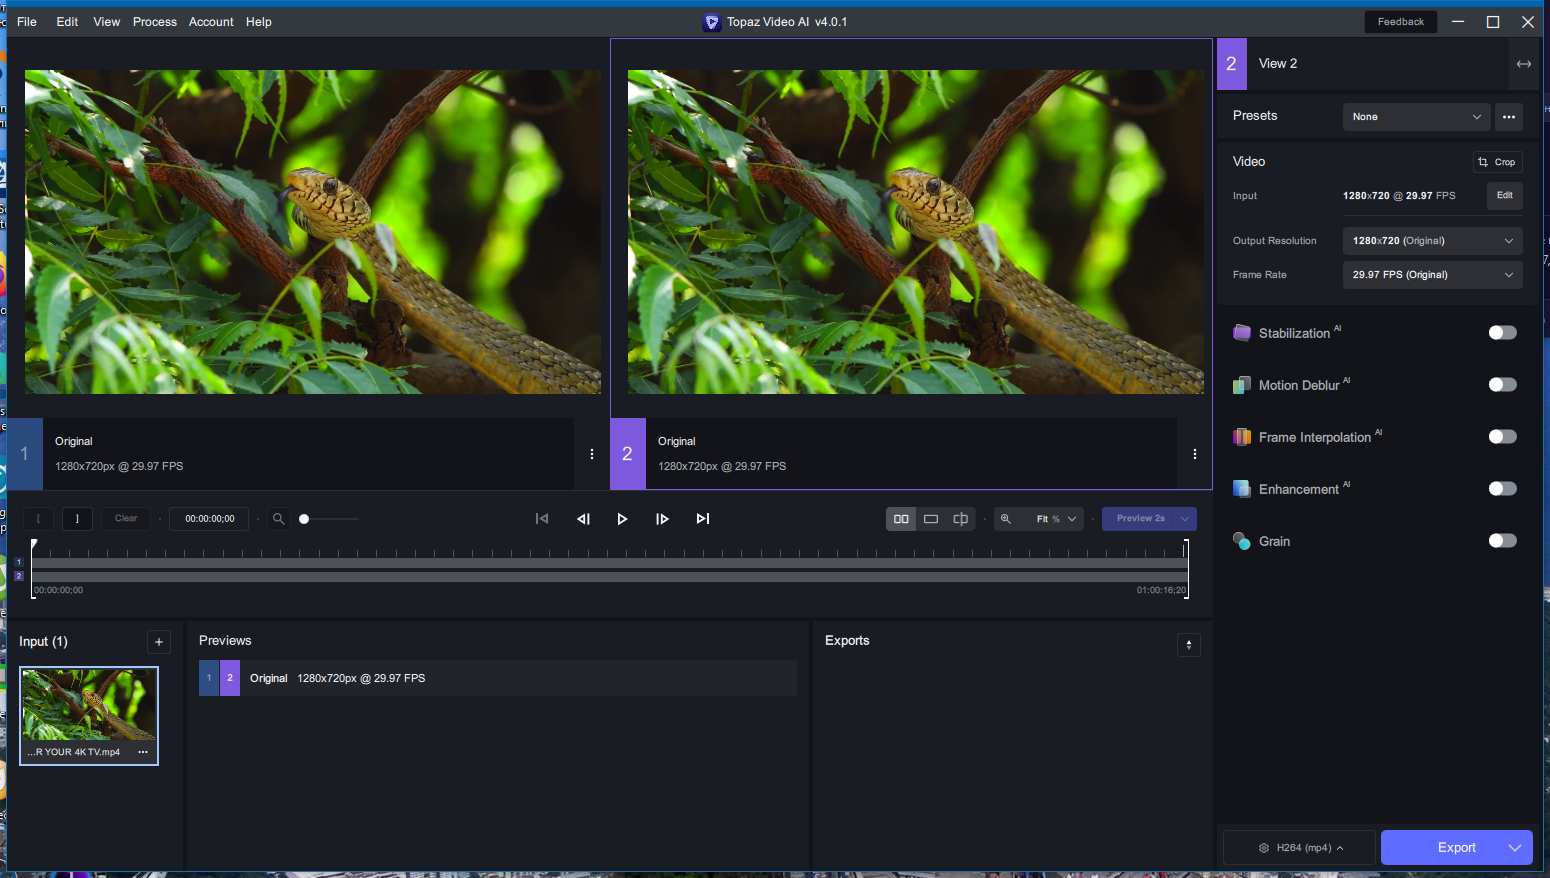Open the Crop tool
Image resolution: width=1550 pixels, height=878 pixels.
1497,162
